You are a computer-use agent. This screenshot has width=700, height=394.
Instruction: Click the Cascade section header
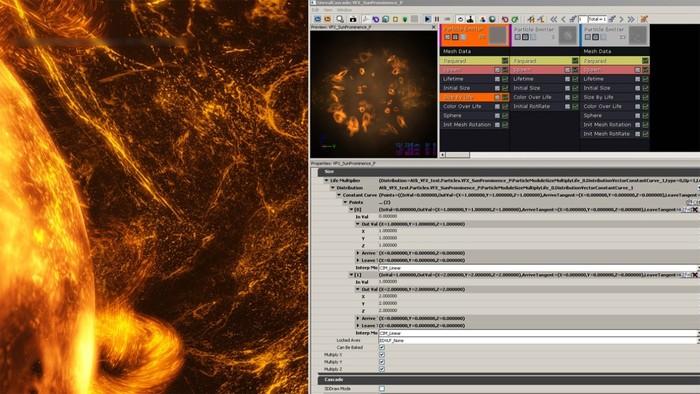click(x=509, y=380)
